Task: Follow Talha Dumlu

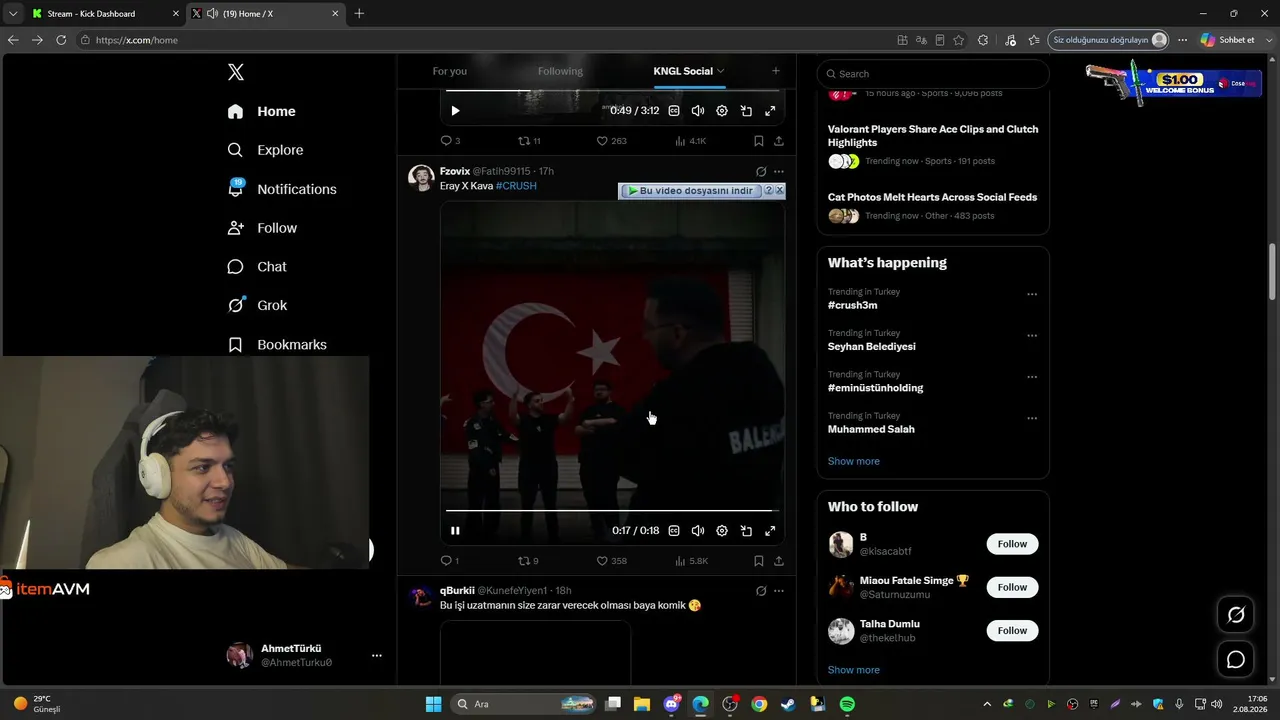Action: tap(1012, 631)
